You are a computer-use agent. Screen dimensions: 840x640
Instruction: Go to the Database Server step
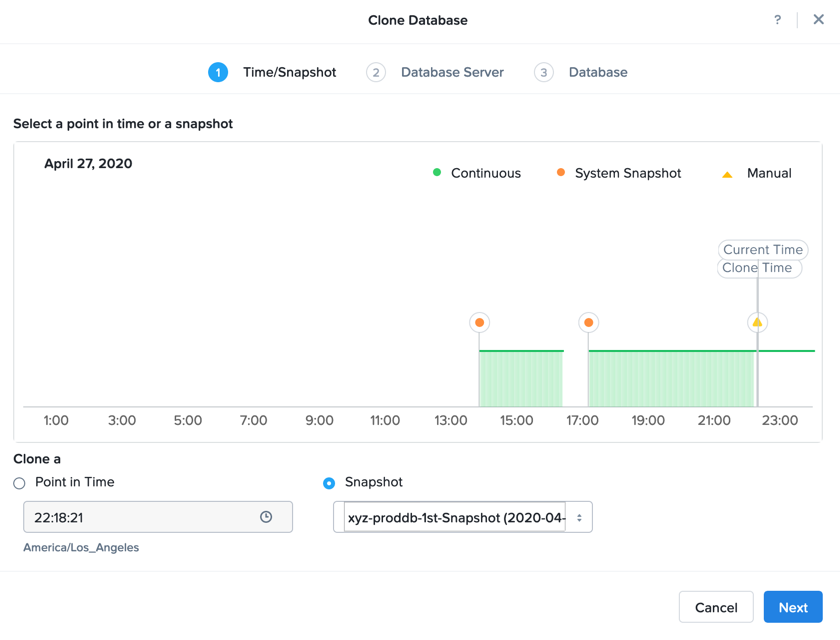coord(452,72)
